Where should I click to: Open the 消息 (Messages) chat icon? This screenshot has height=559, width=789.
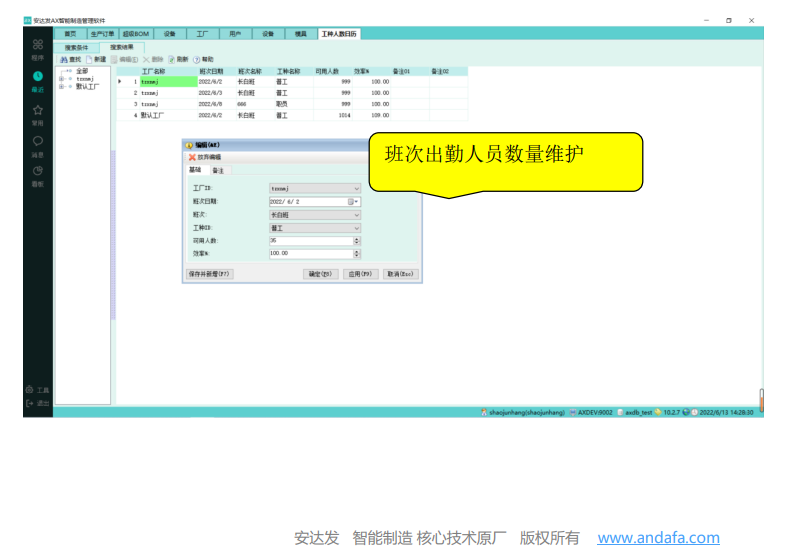point(37,142)
